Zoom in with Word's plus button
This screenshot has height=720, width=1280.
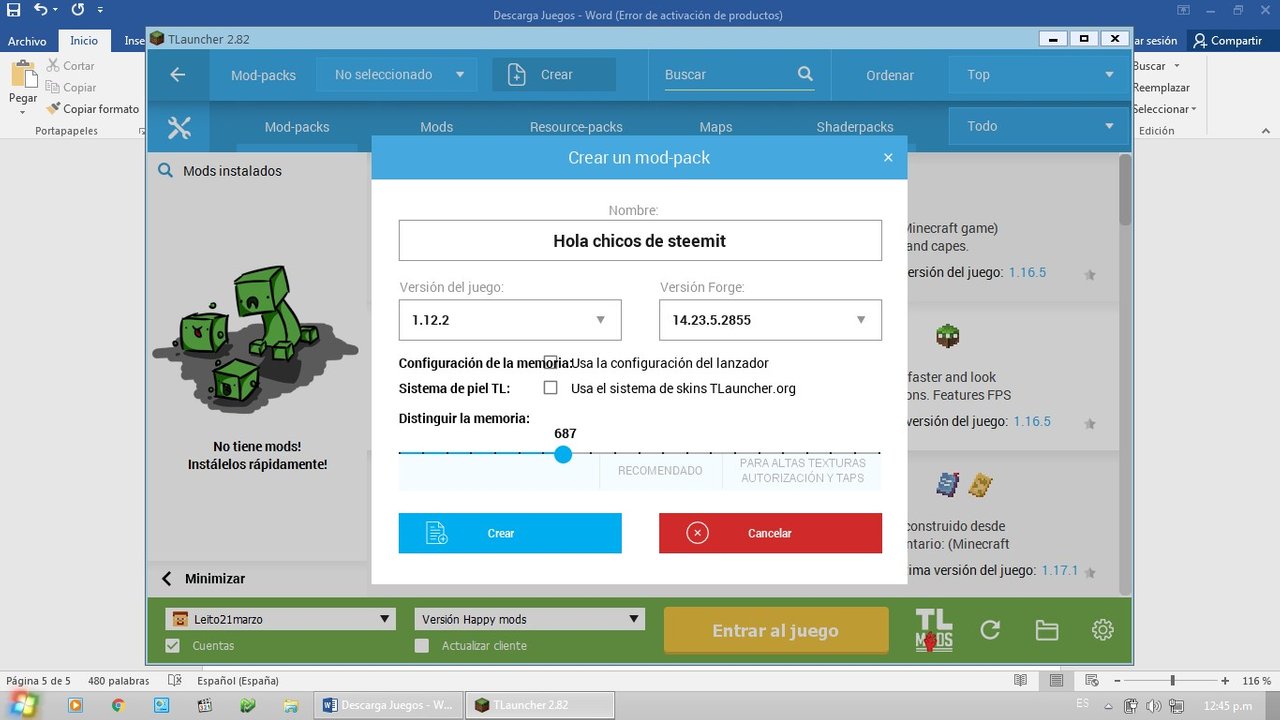click(1227, 681)
